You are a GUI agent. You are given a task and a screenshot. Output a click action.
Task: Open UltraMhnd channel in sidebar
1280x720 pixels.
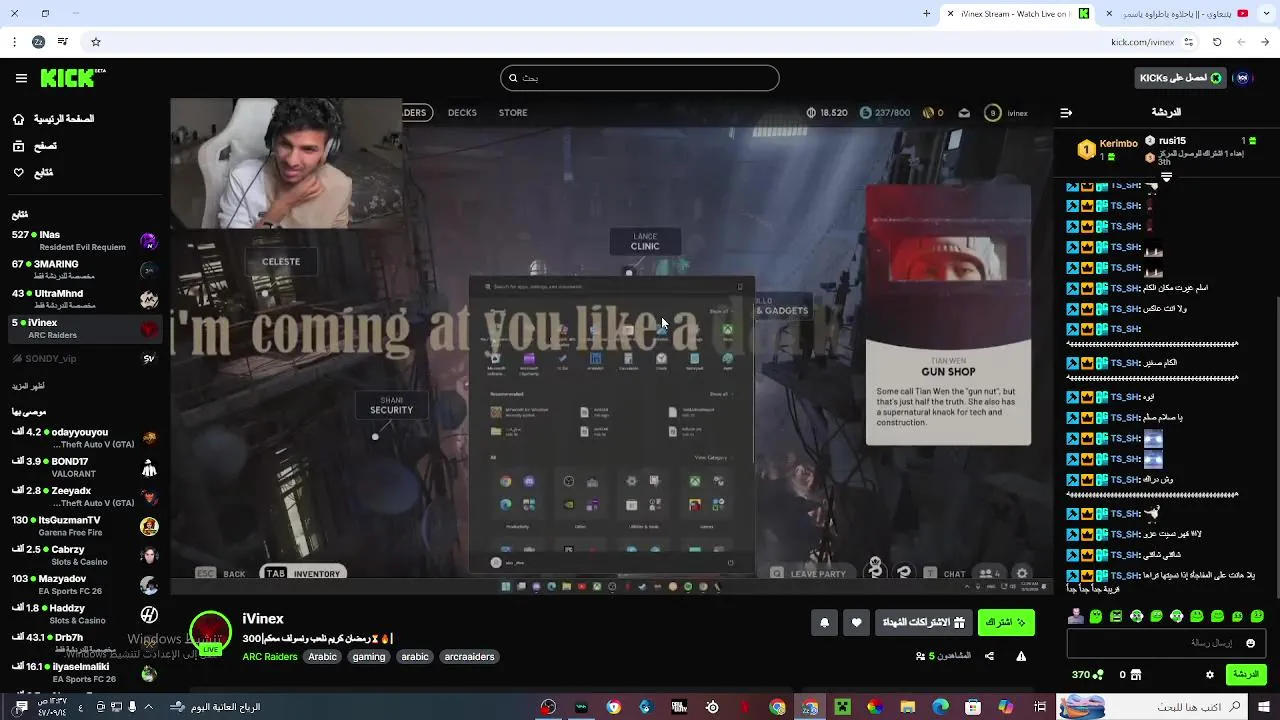click(x=84, y=299)
